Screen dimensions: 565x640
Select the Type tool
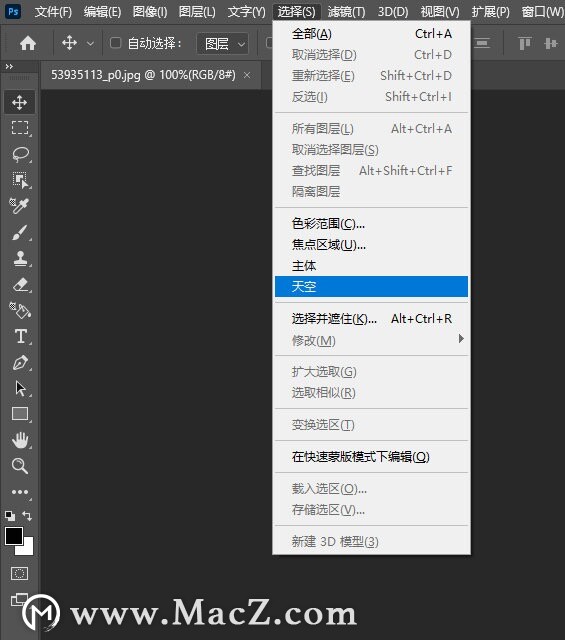tap(20, 337)
